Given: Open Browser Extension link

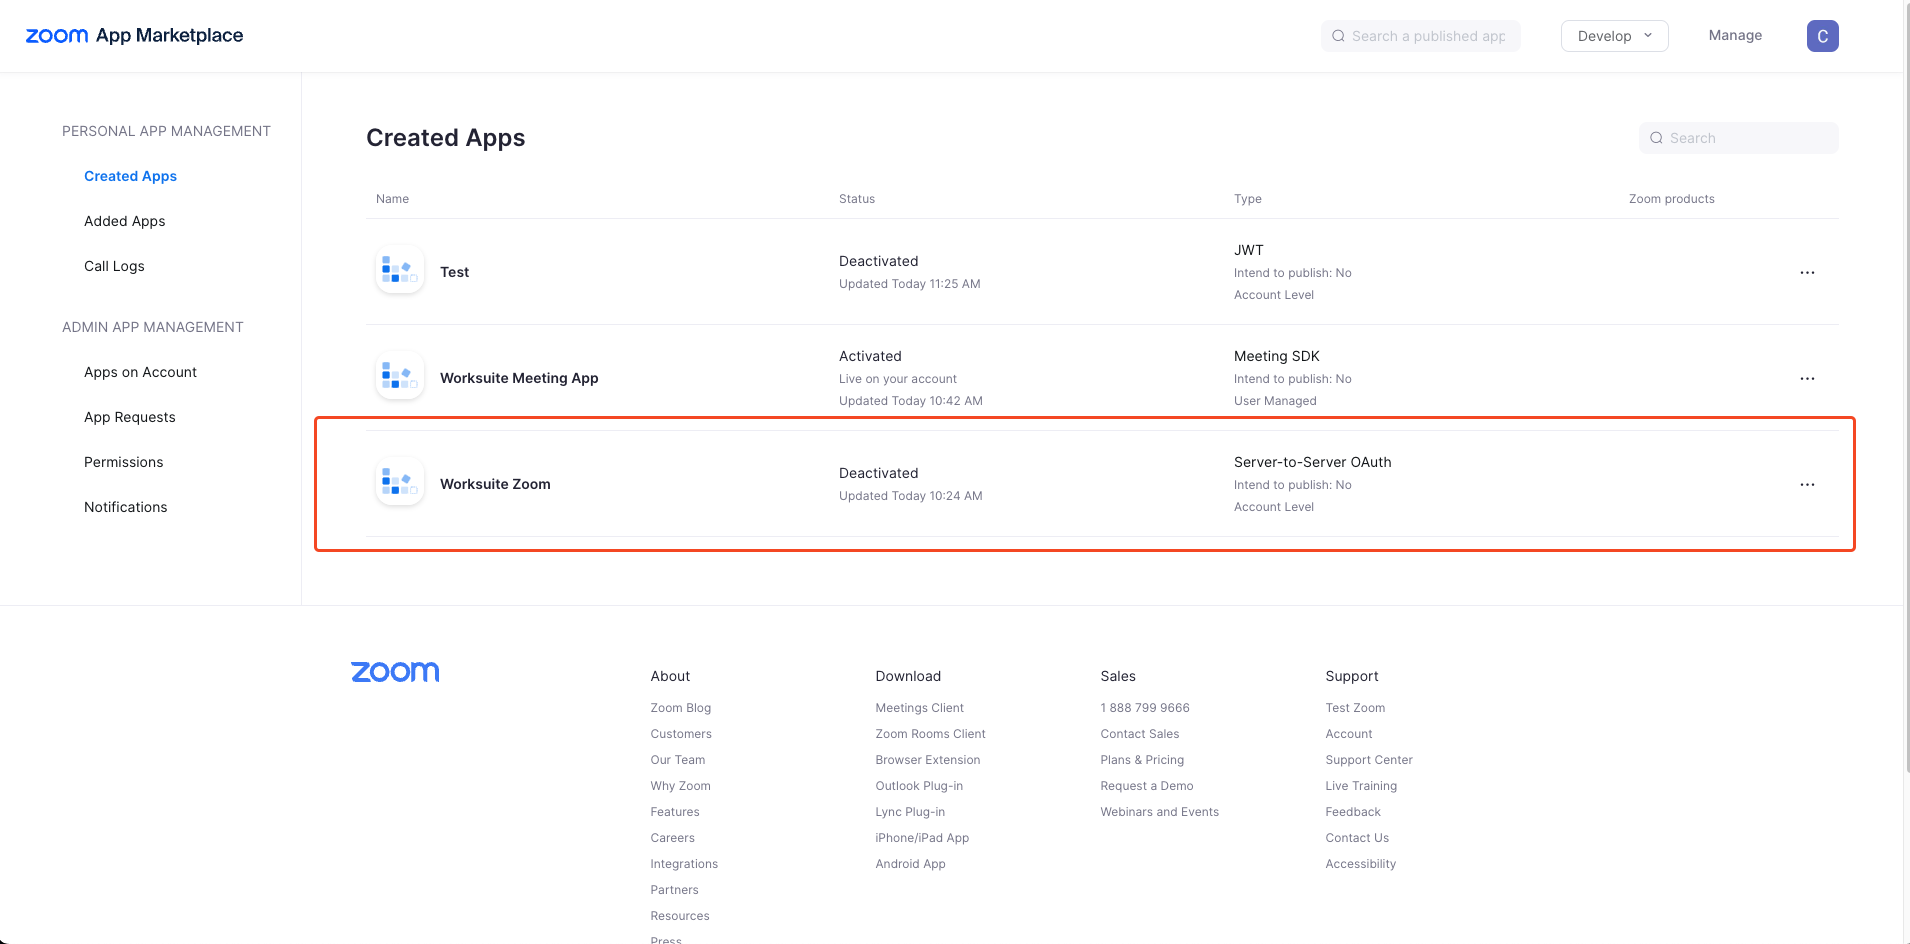Looking at the screenshot, I should pos(927,760).
